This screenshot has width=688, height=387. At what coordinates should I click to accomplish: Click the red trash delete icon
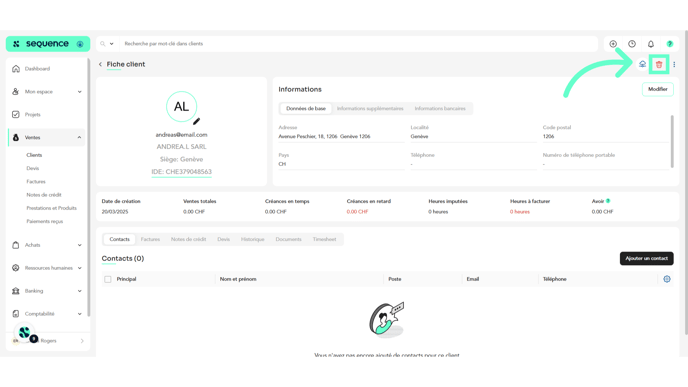(659, 64)
